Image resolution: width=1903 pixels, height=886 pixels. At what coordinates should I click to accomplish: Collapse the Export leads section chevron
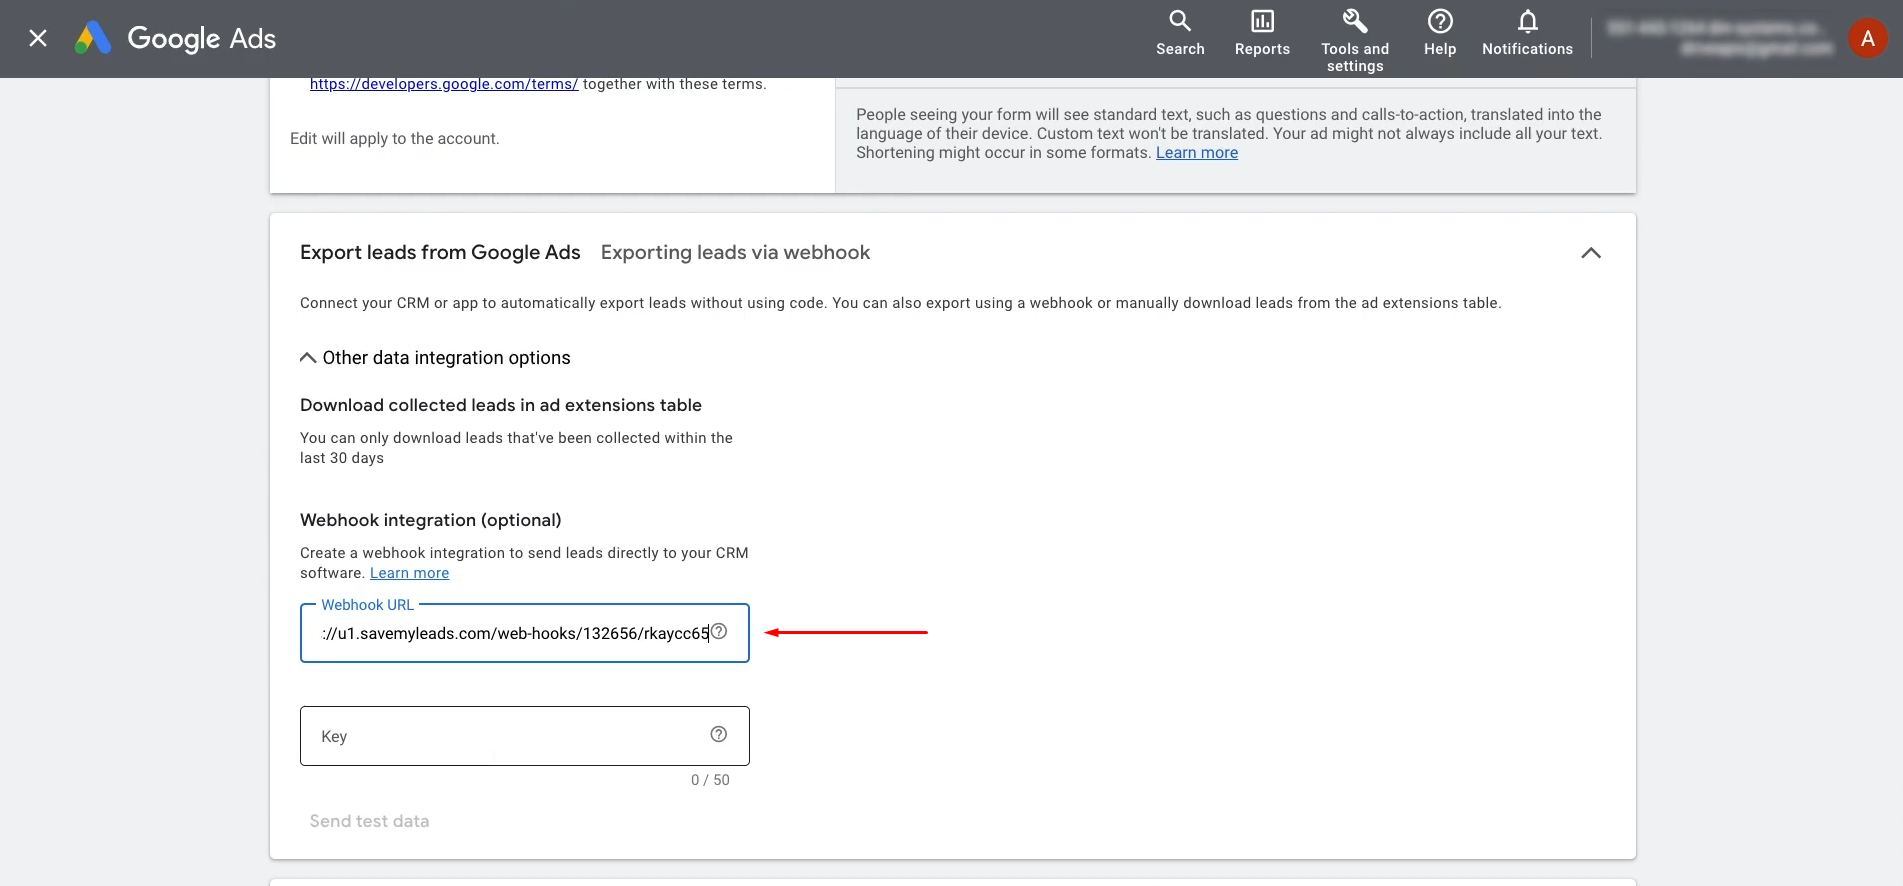1590,253
